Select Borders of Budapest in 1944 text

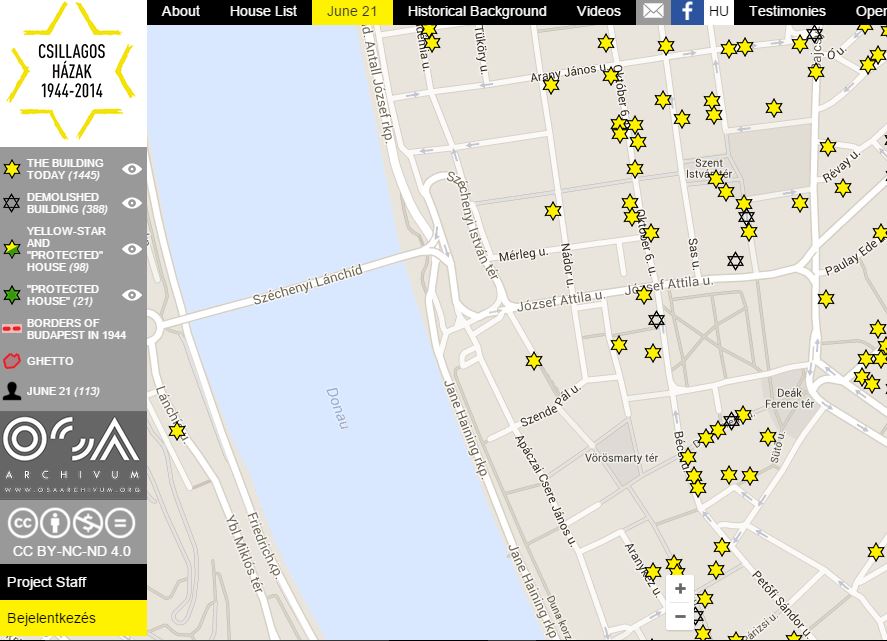76,329
